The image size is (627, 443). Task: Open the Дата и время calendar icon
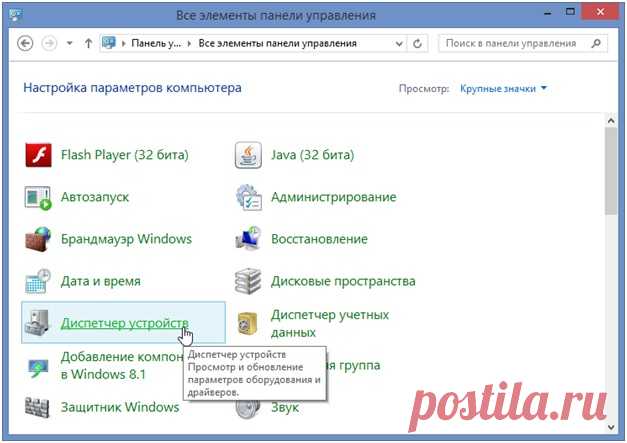(38, 281)
